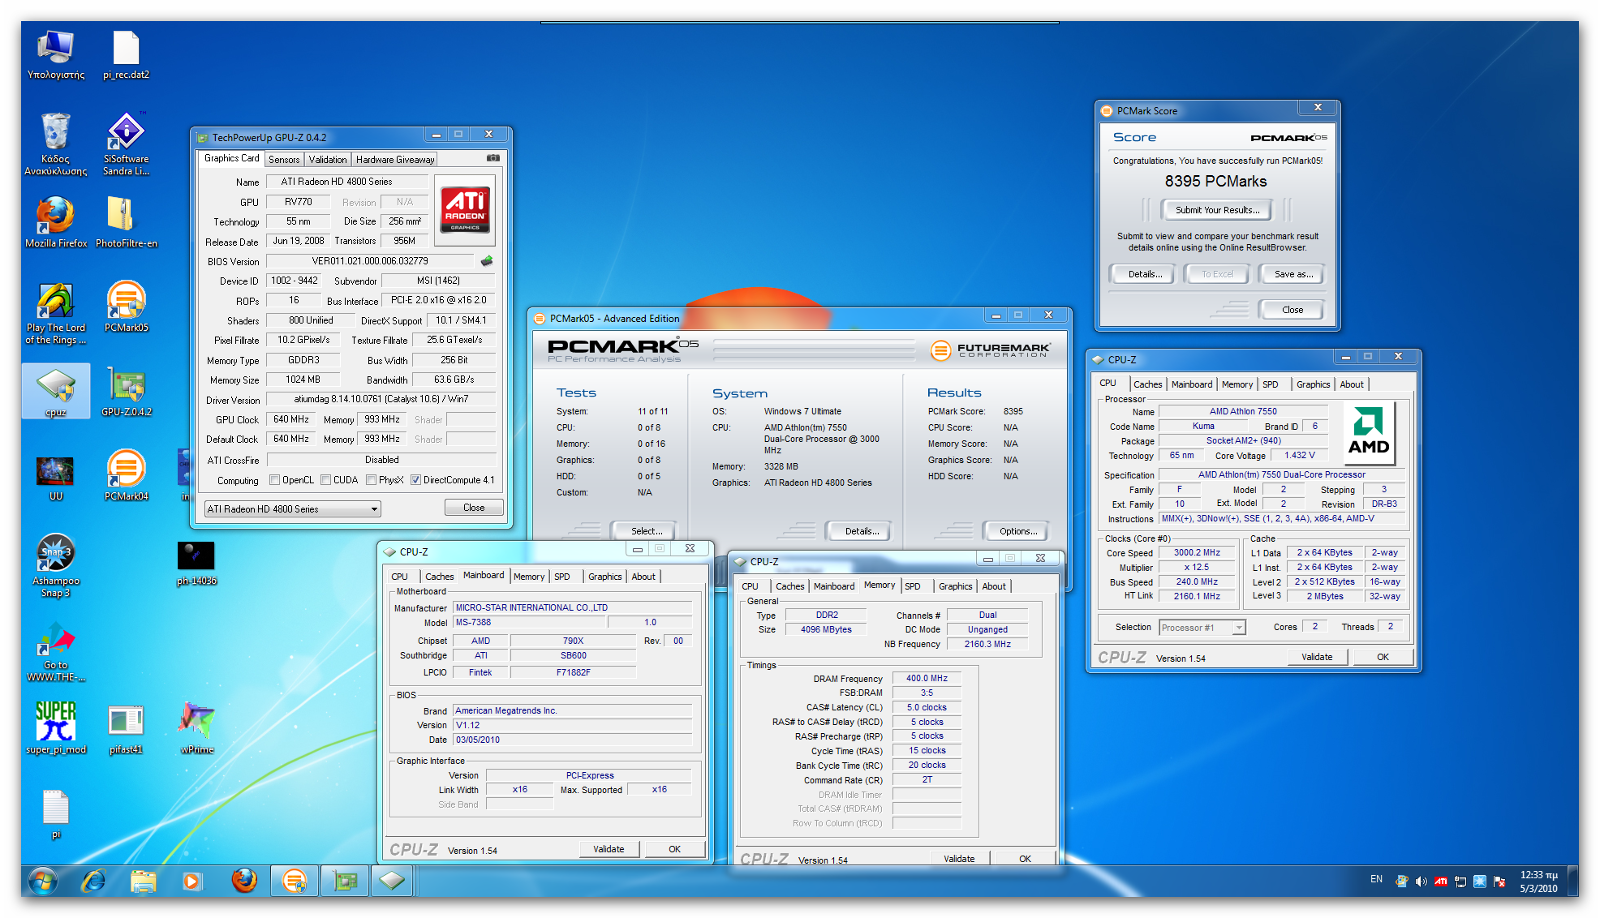Open Windows Explorer folder on taskbar
Image resolution: width=1600 pixels, height=918 pixels.
pos(143,881)
